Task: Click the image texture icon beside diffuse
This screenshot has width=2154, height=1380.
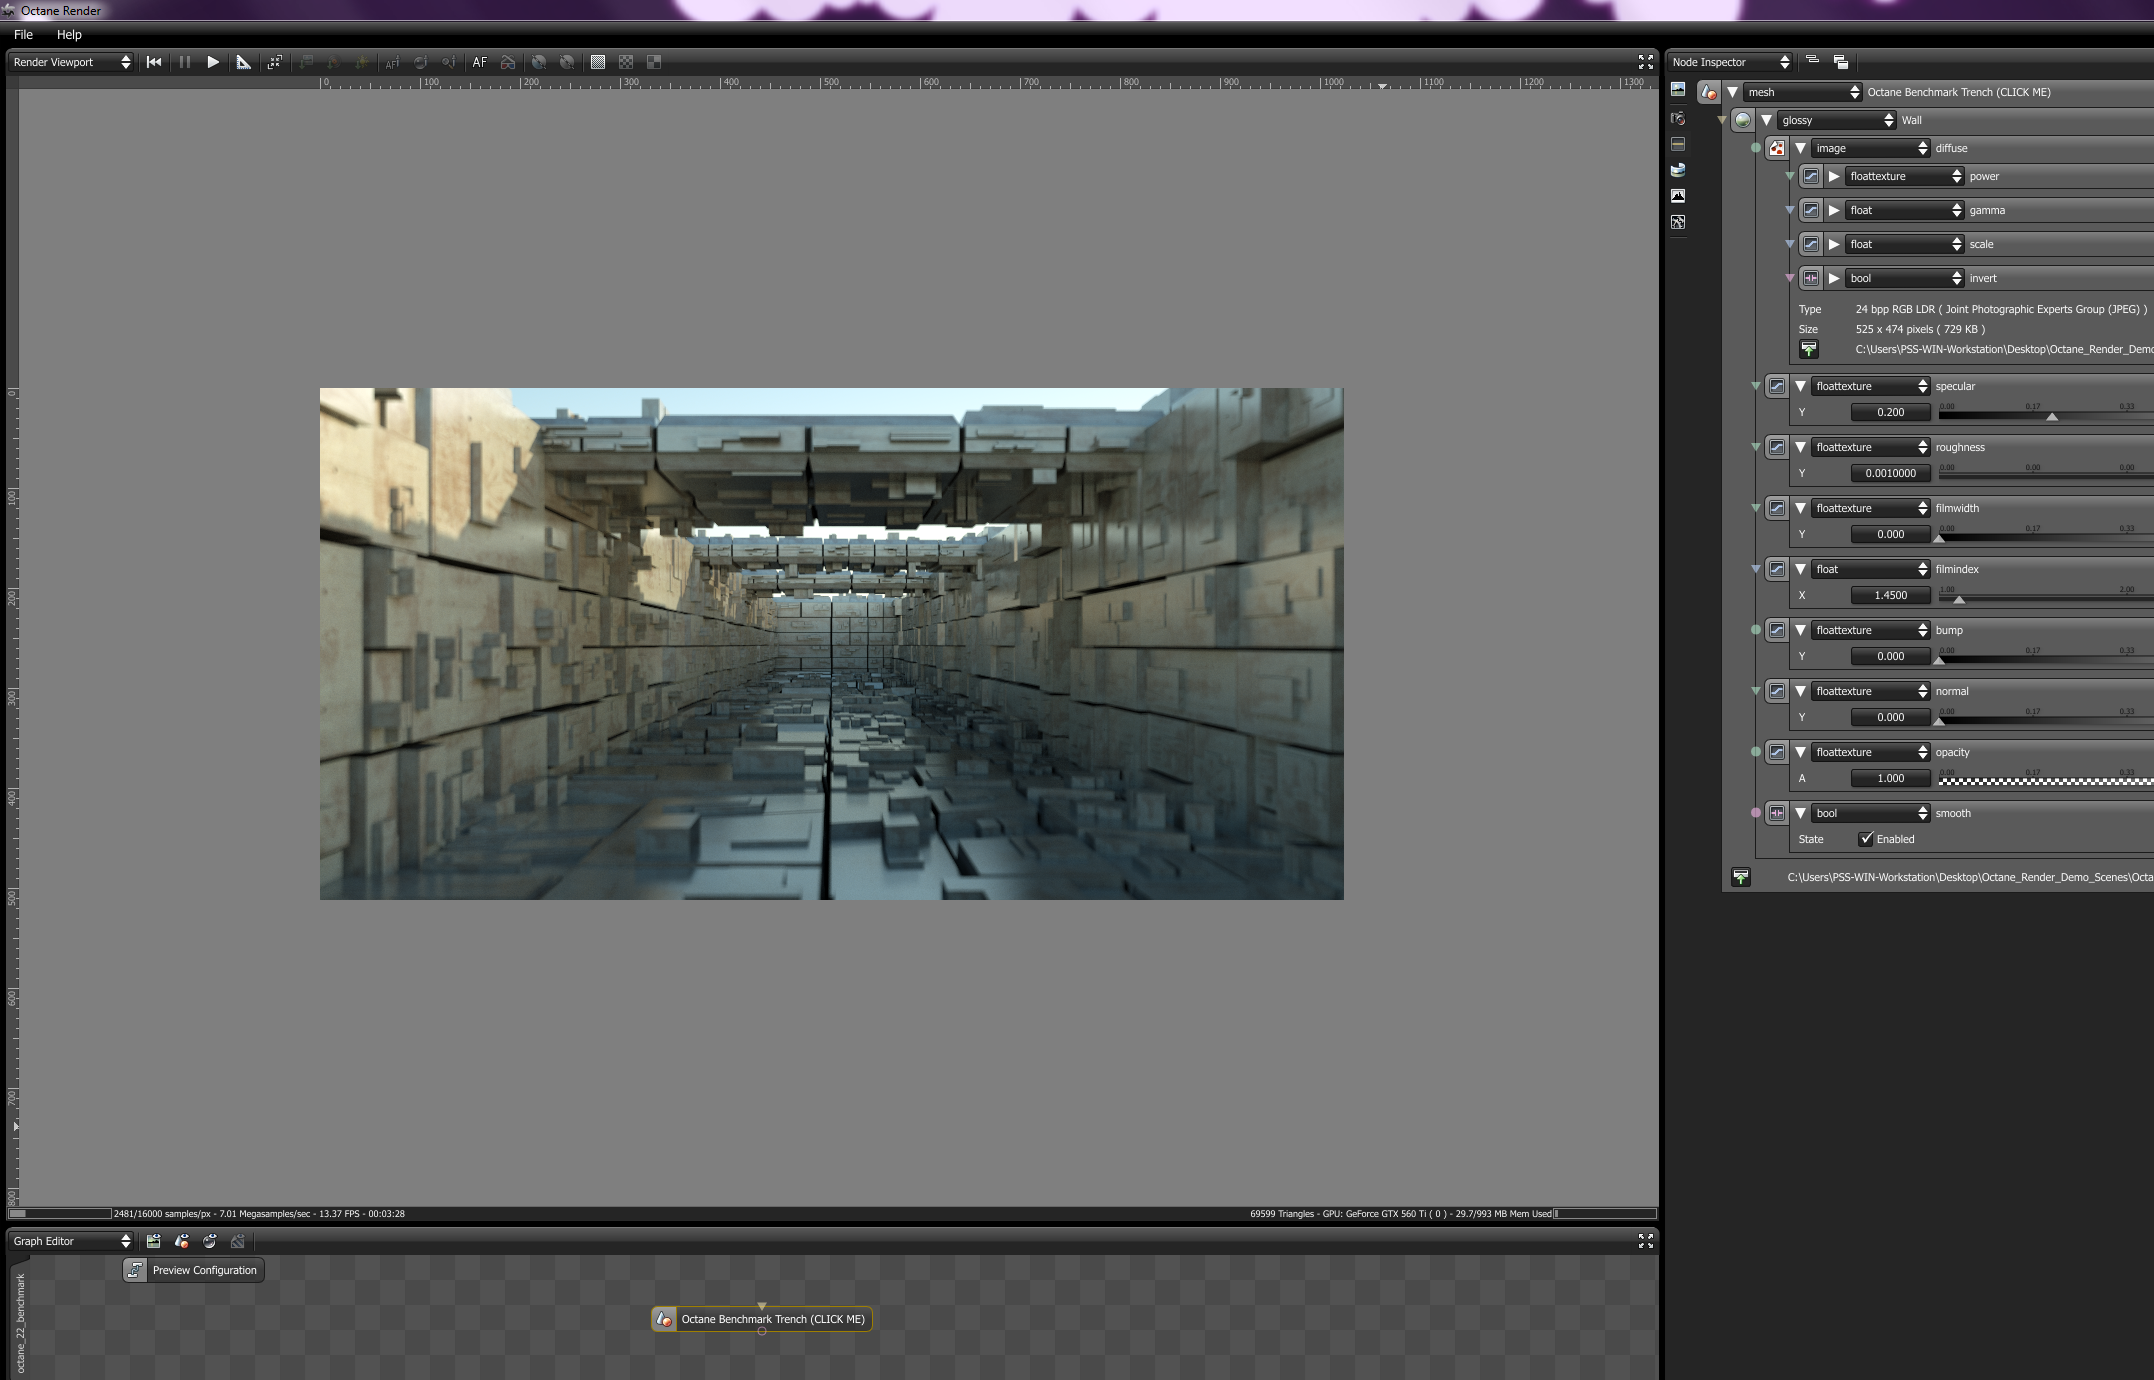Action: [1777, 148]
